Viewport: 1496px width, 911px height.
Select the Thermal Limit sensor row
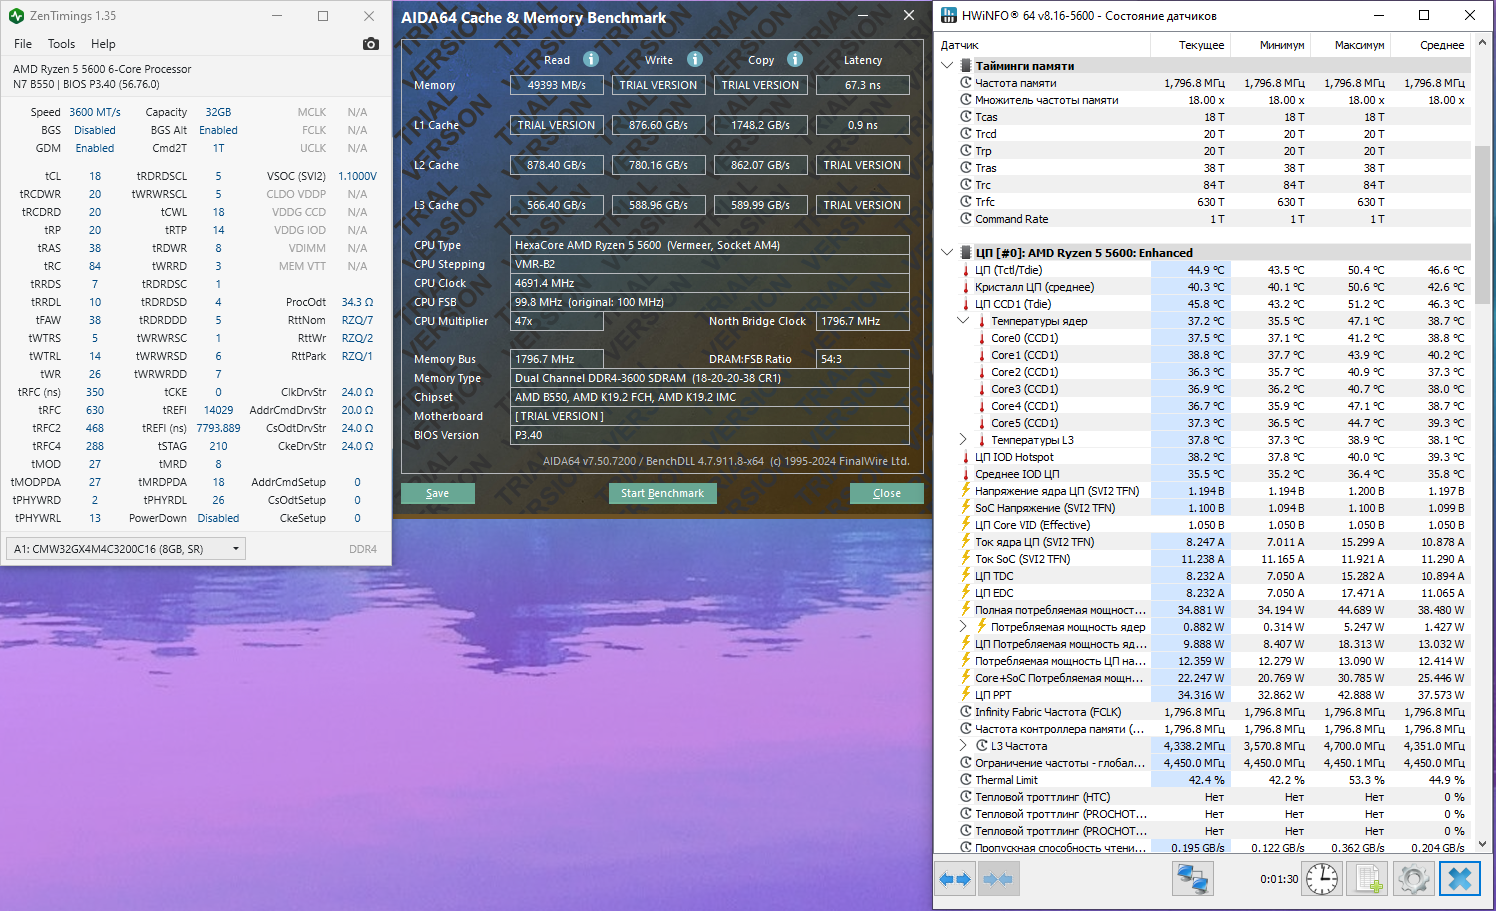coord(1204,780)
